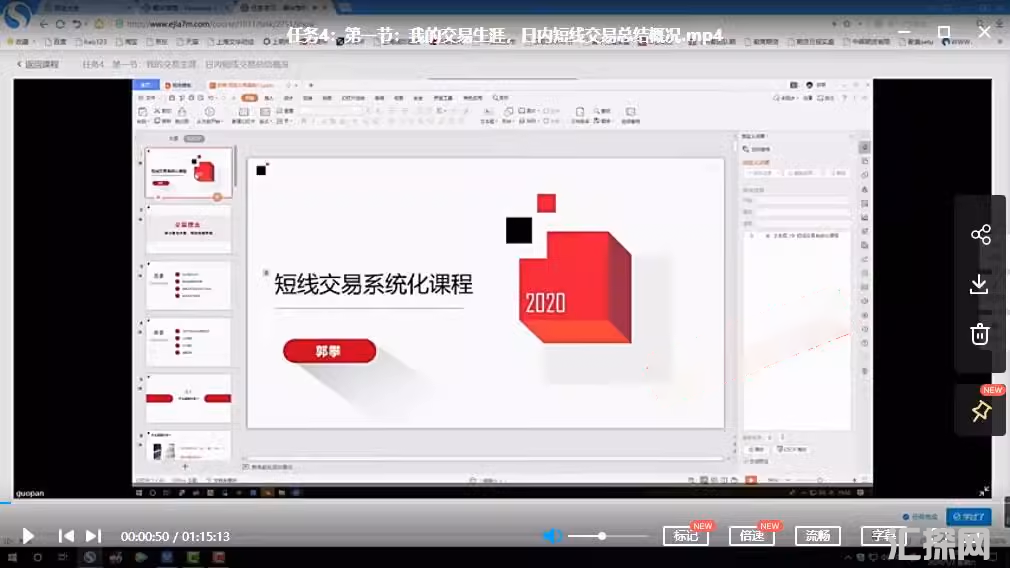The image size is (1010, 568).
Task: Open the 倍速 playback speed menu
Action: click(752, 536)
